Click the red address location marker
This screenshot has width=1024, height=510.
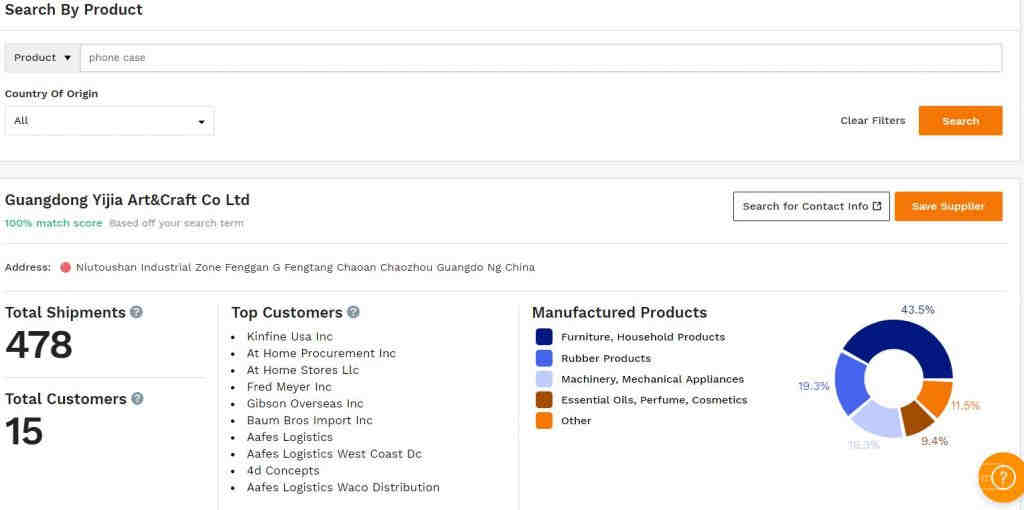[65, 267]
